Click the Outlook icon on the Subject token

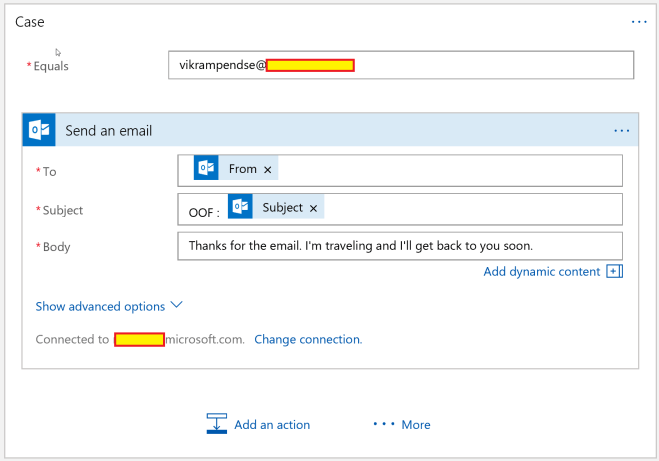(240, 207)
